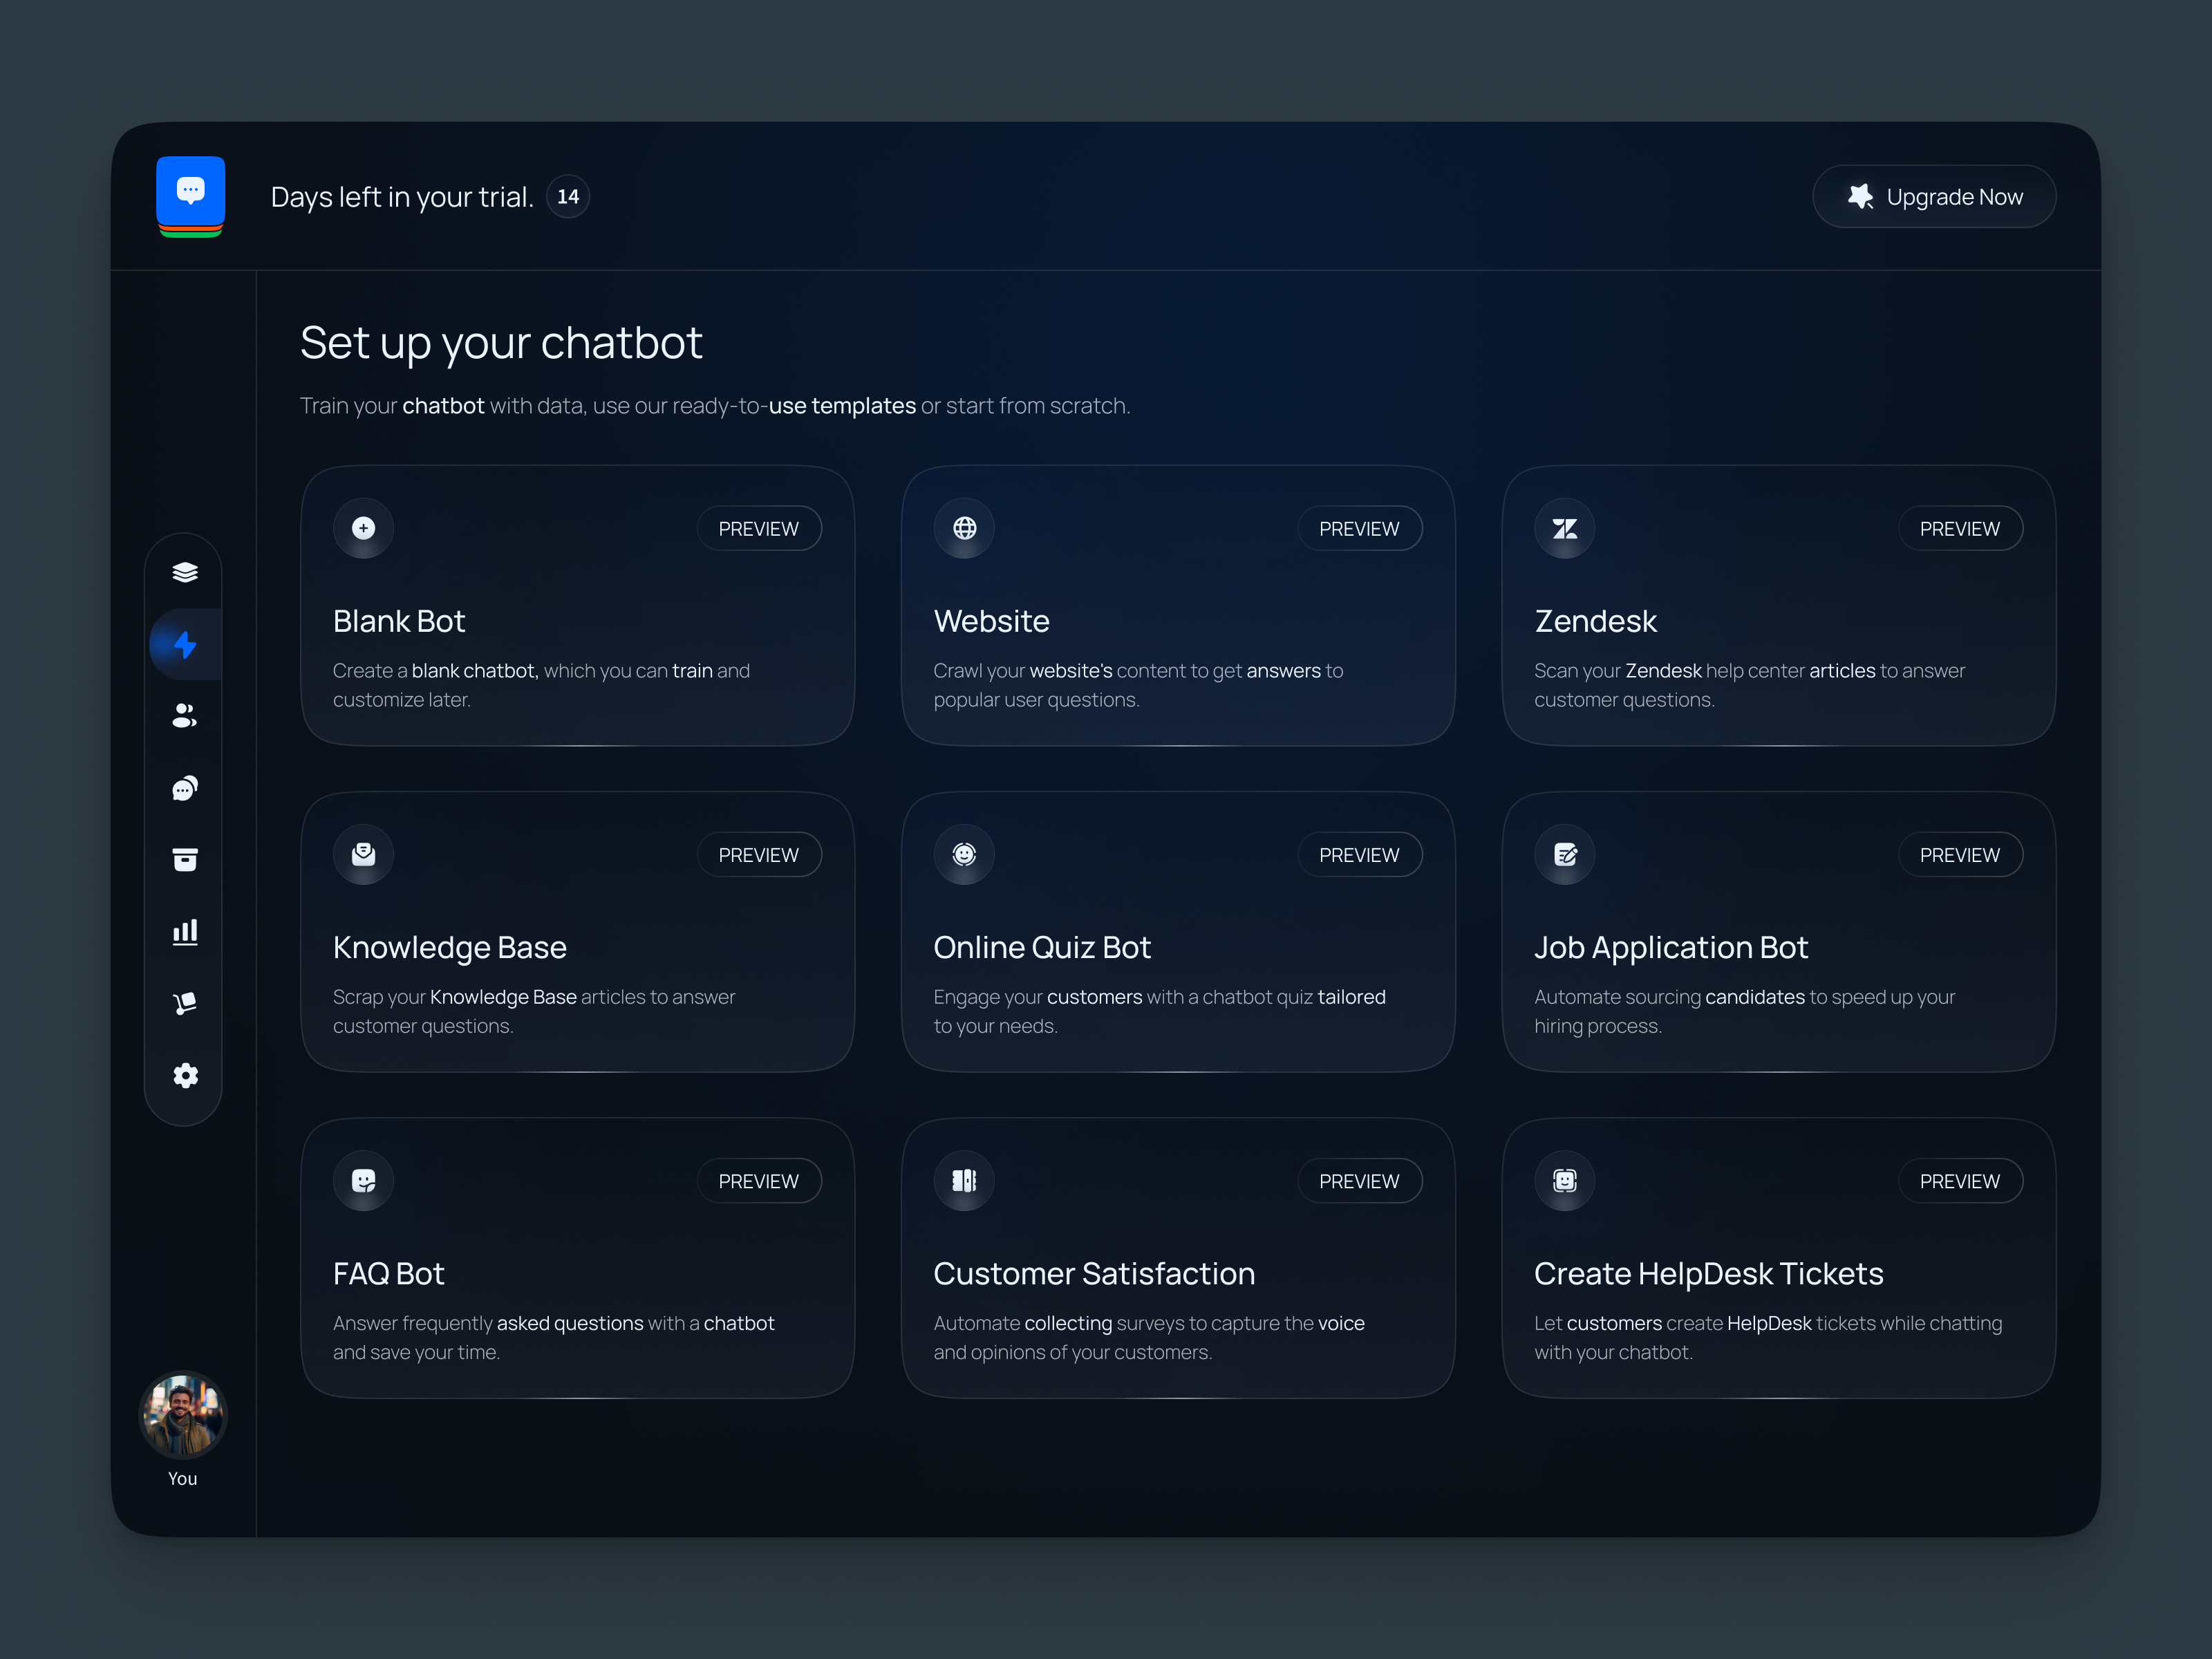Image resolution: width=2212 pixels, height=1659 pixels.
Task: Click the plus icon on Blank Bot card
Action: pyautogui.click(x=363, y=528)
